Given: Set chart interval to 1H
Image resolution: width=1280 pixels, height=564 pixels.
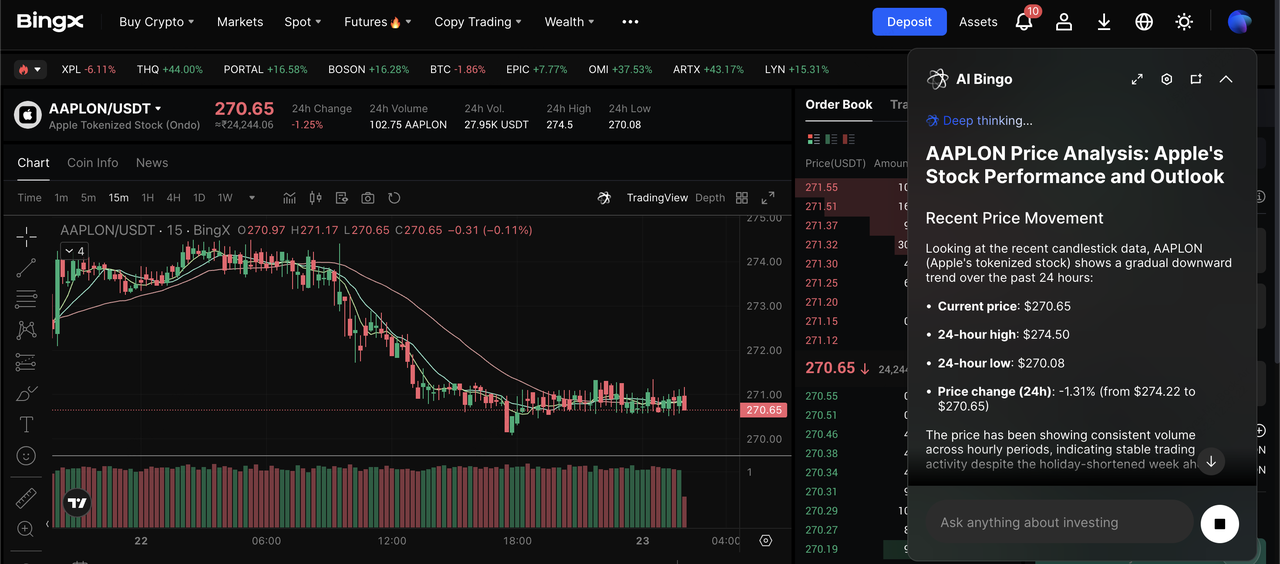Looking at the screenshot, I should point(147,198).
